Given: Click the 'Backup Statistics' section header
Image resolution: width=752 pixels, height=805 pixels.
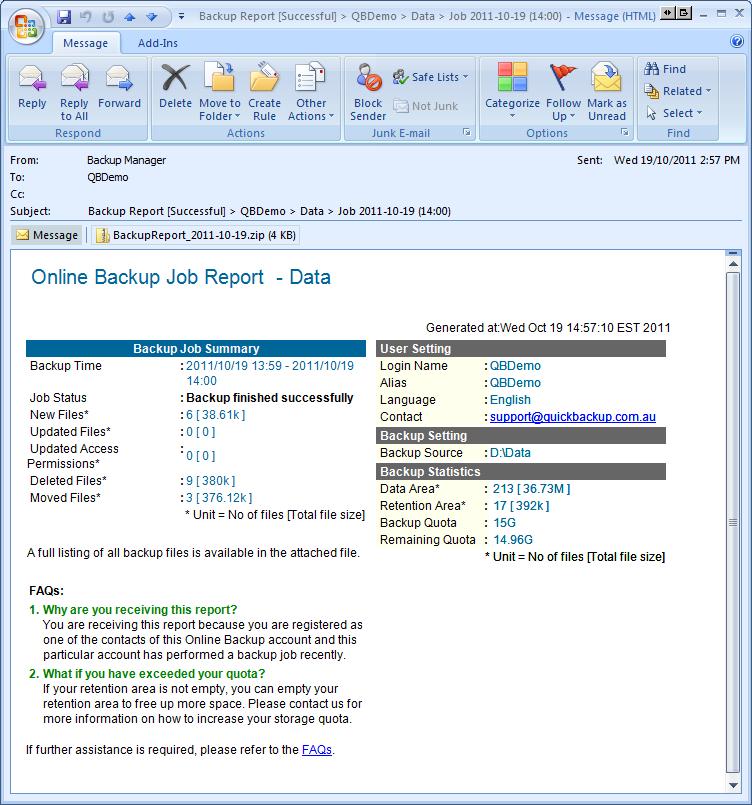Looking at the screenshot, I should click(x=521, y=471).
